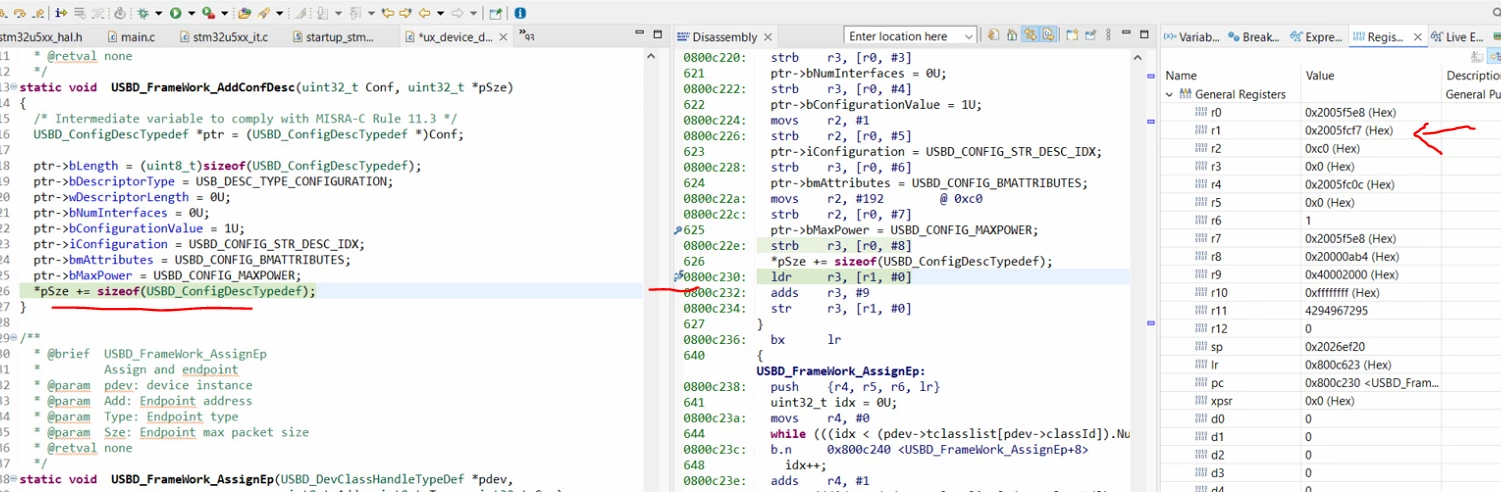Image resolution: width=1501 pixels, height=492 pixels.
Task: Click Open New View icon in Disassembly
Action: (x=1072, y=36)
